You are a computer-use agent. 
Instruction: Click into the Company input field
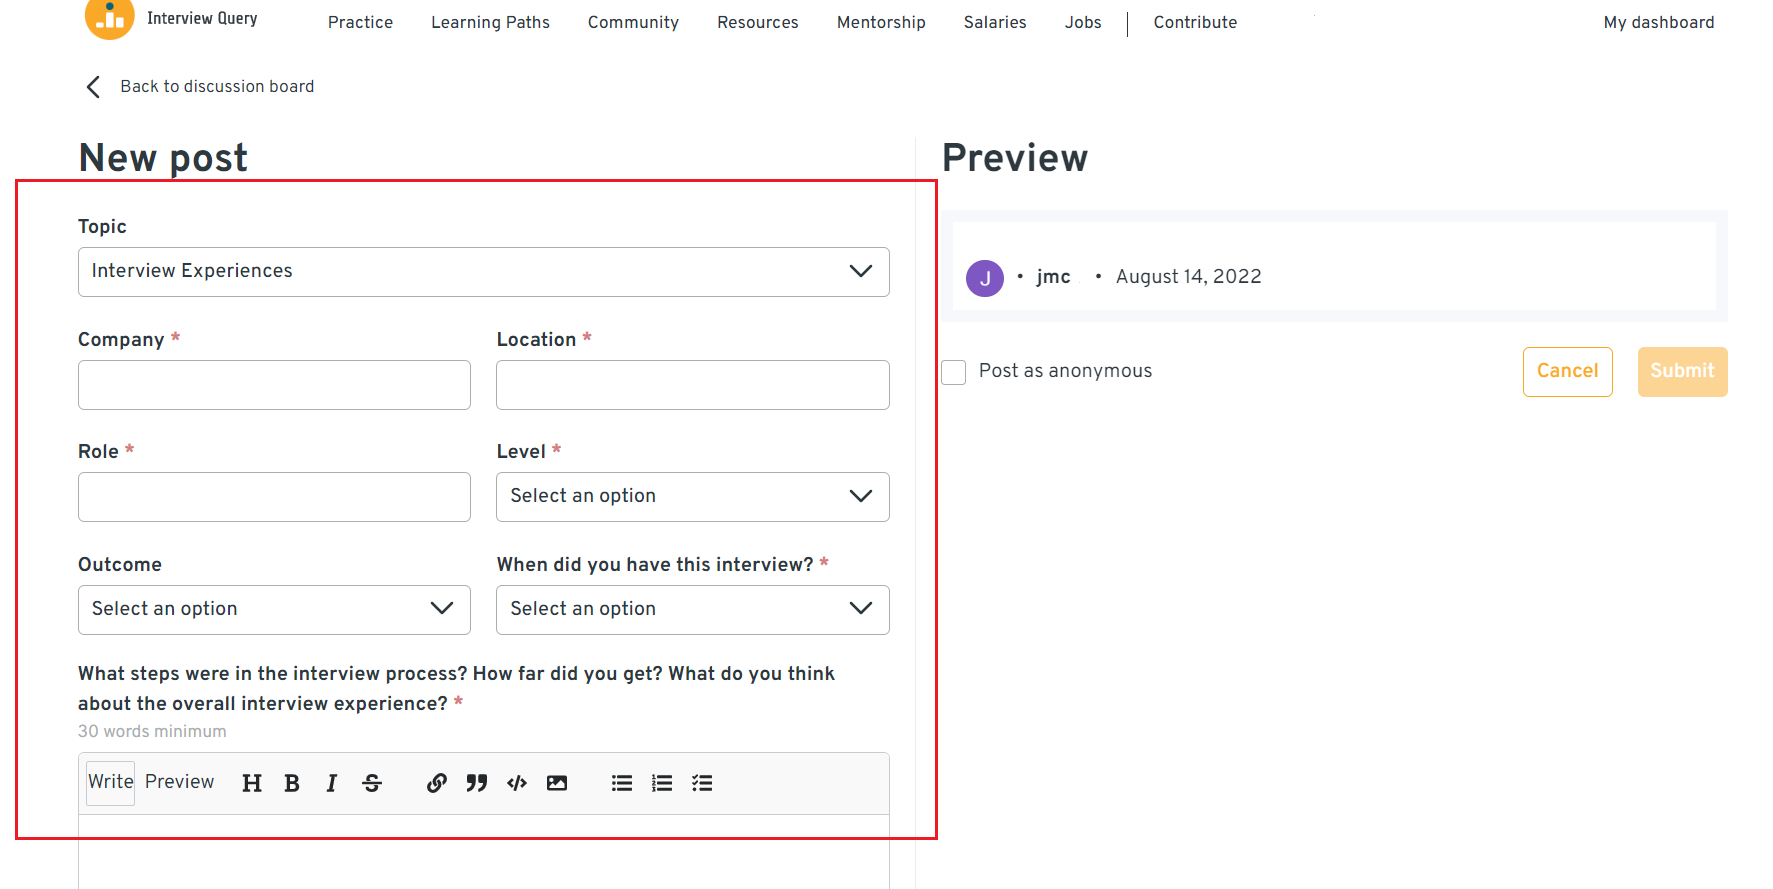[274, 385]
